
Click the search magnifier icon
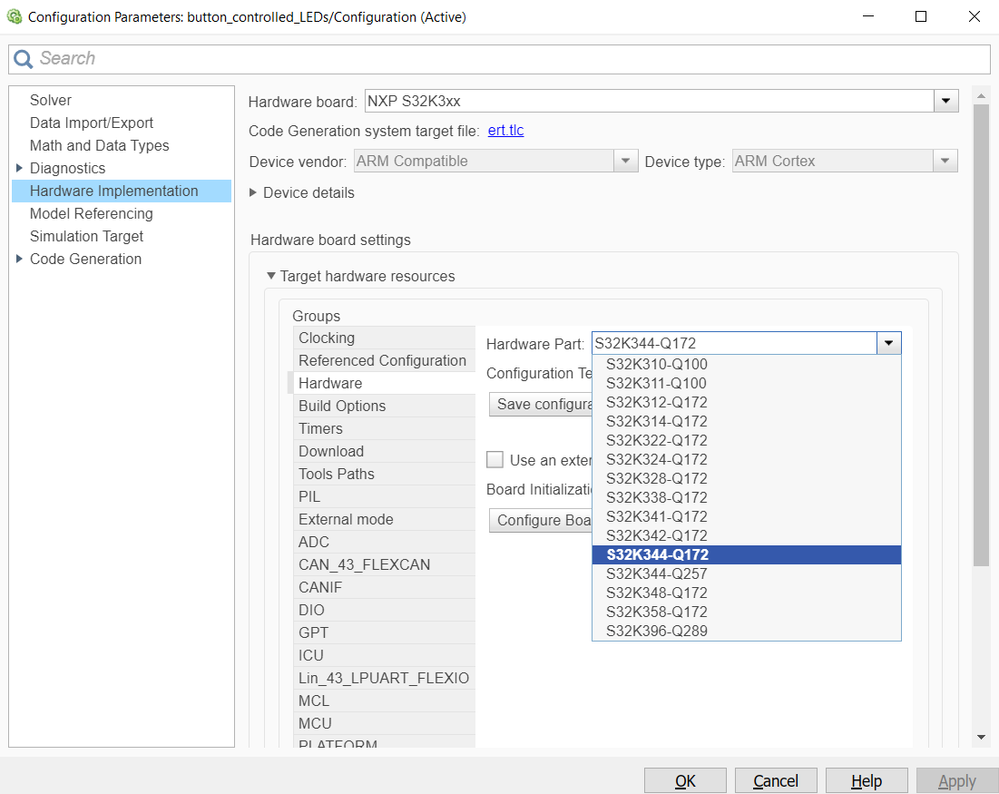[23, 59]
